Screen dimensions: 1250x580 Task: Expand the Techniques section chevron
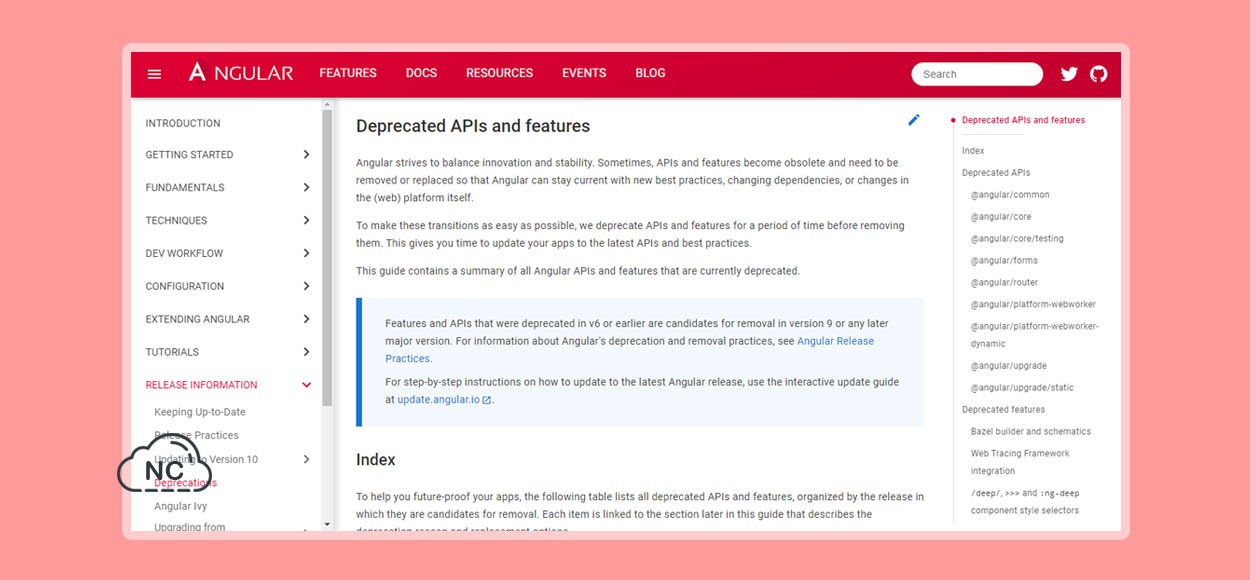tap(306, 221)
